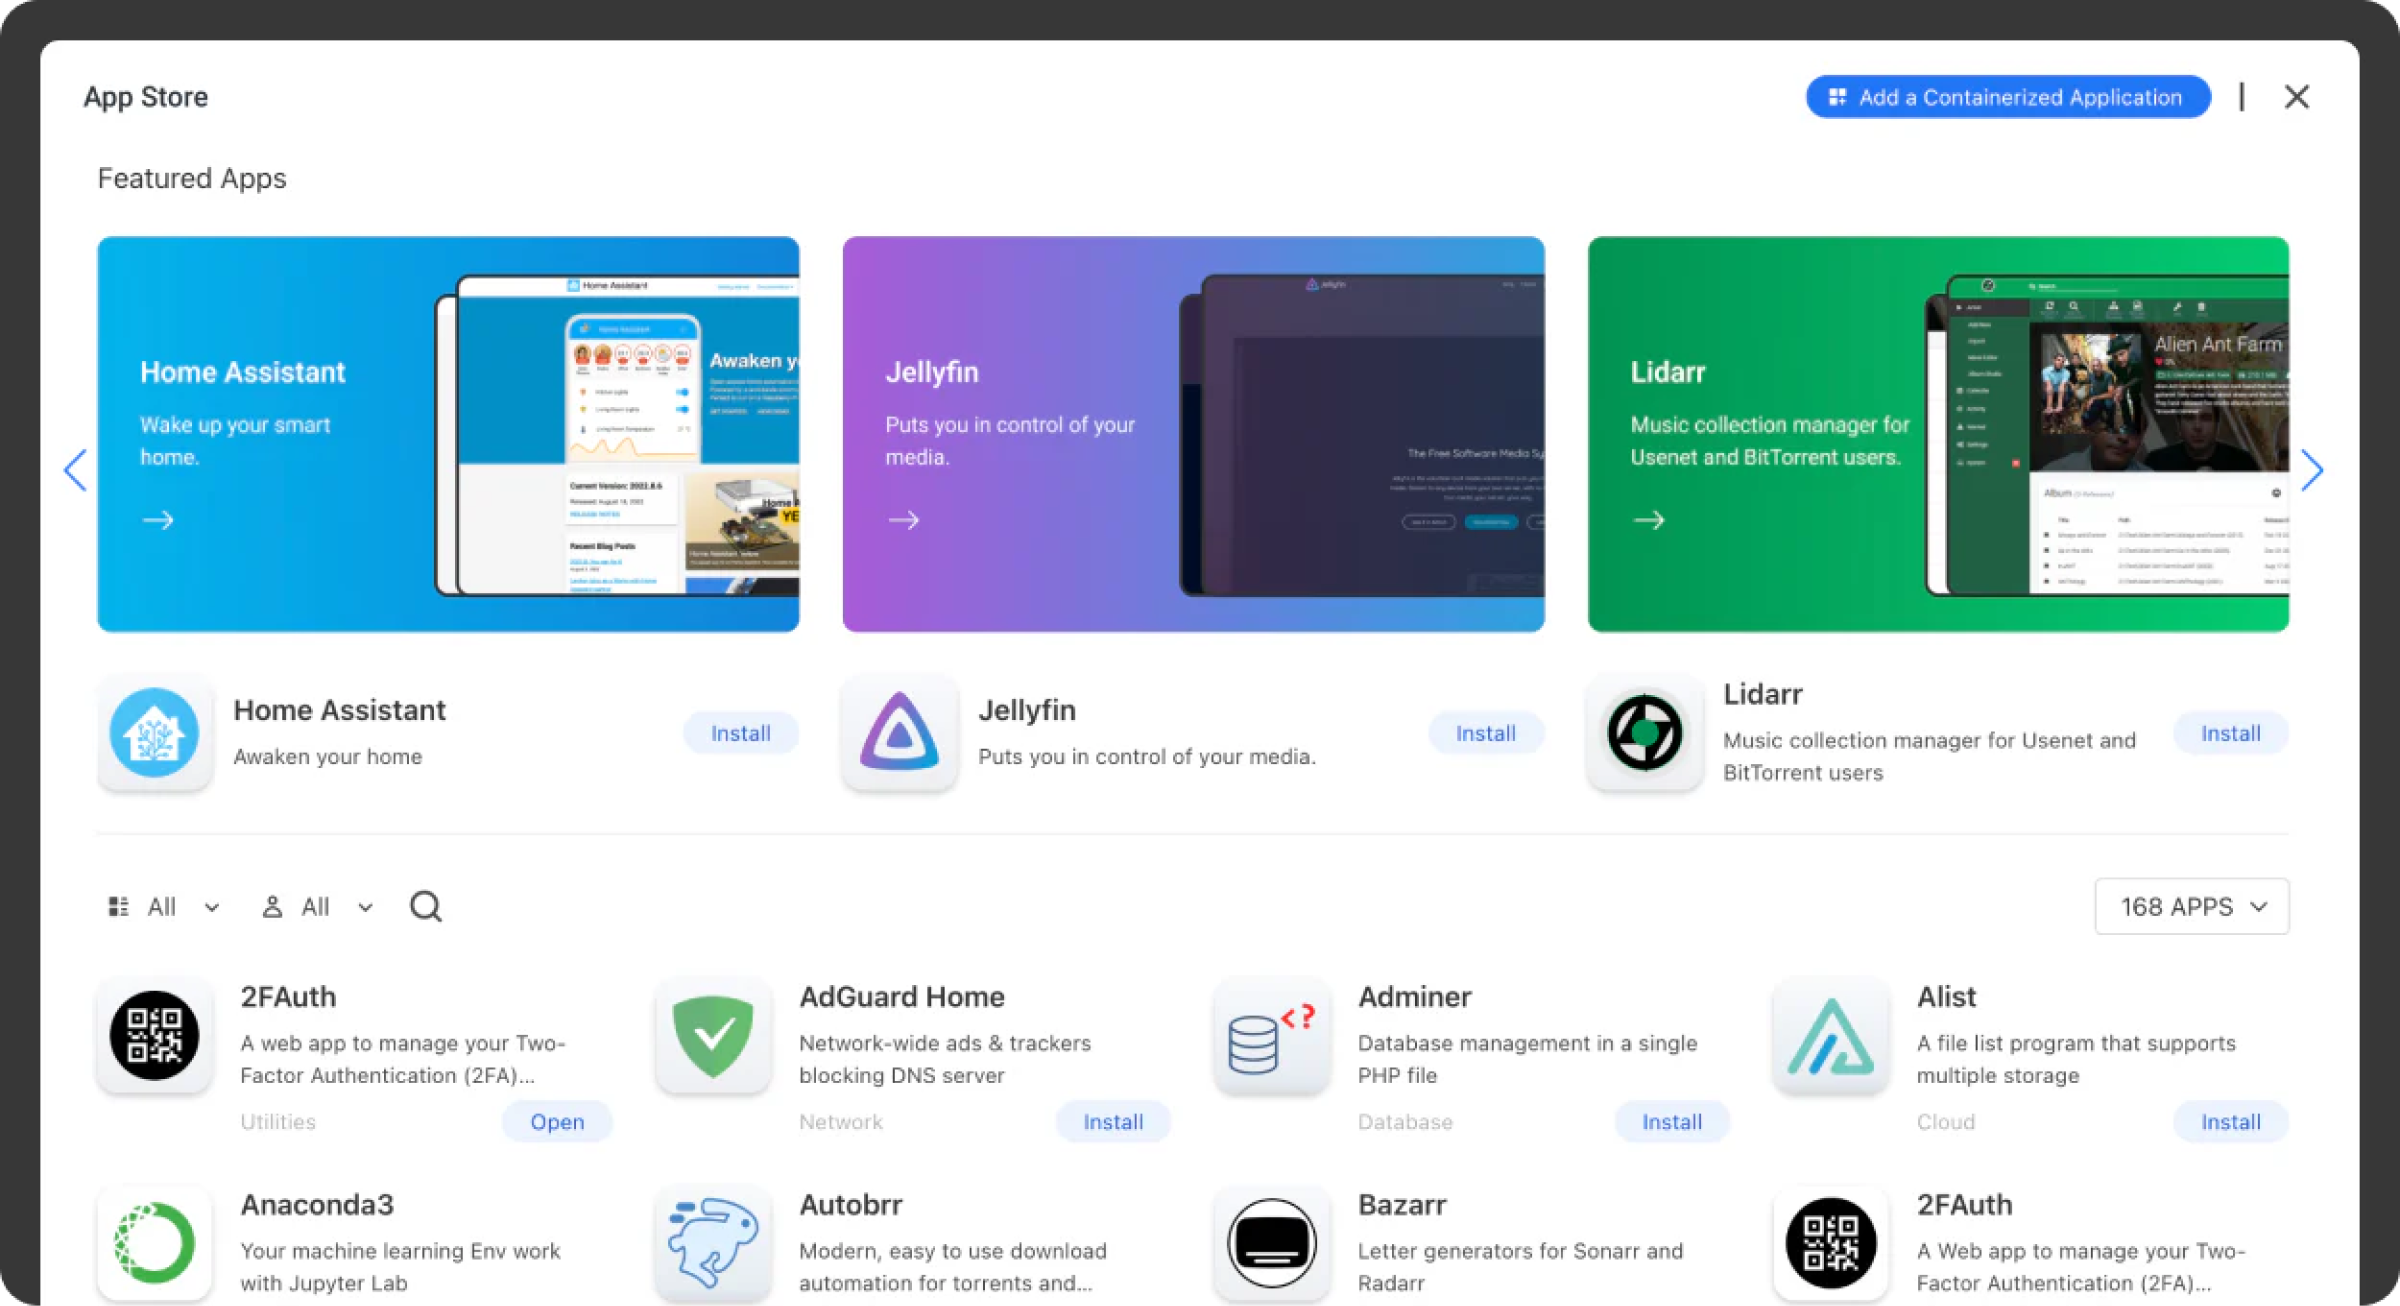2400x1306 pixels.
Task: Click the Home Assistant app icon
Action: pyautogui.click(x=154, y=732)
